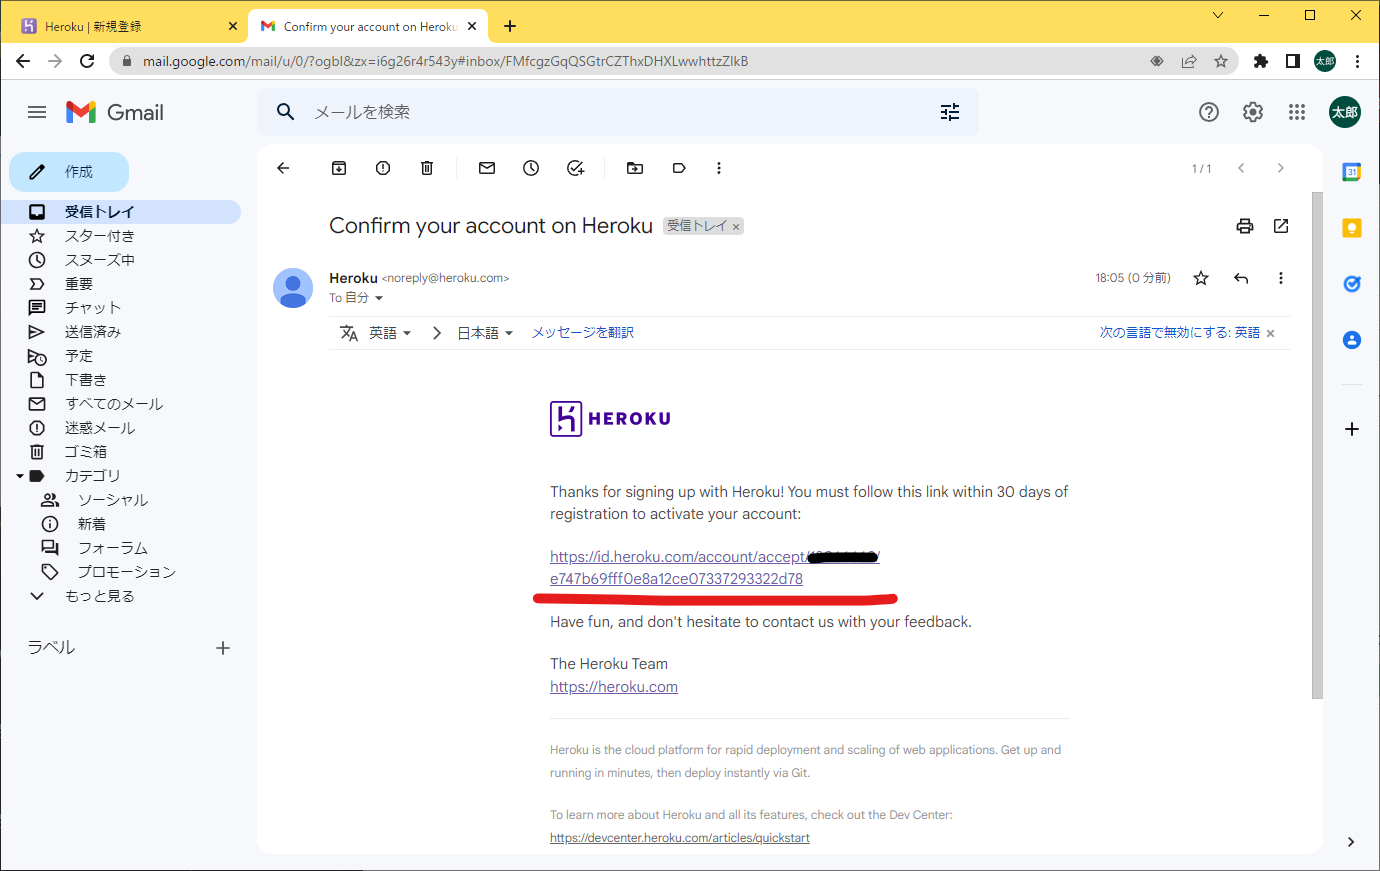This screenshot has height=871, width=1380.
Task: Create a new label plus icon
Action: tap(223, 648)
